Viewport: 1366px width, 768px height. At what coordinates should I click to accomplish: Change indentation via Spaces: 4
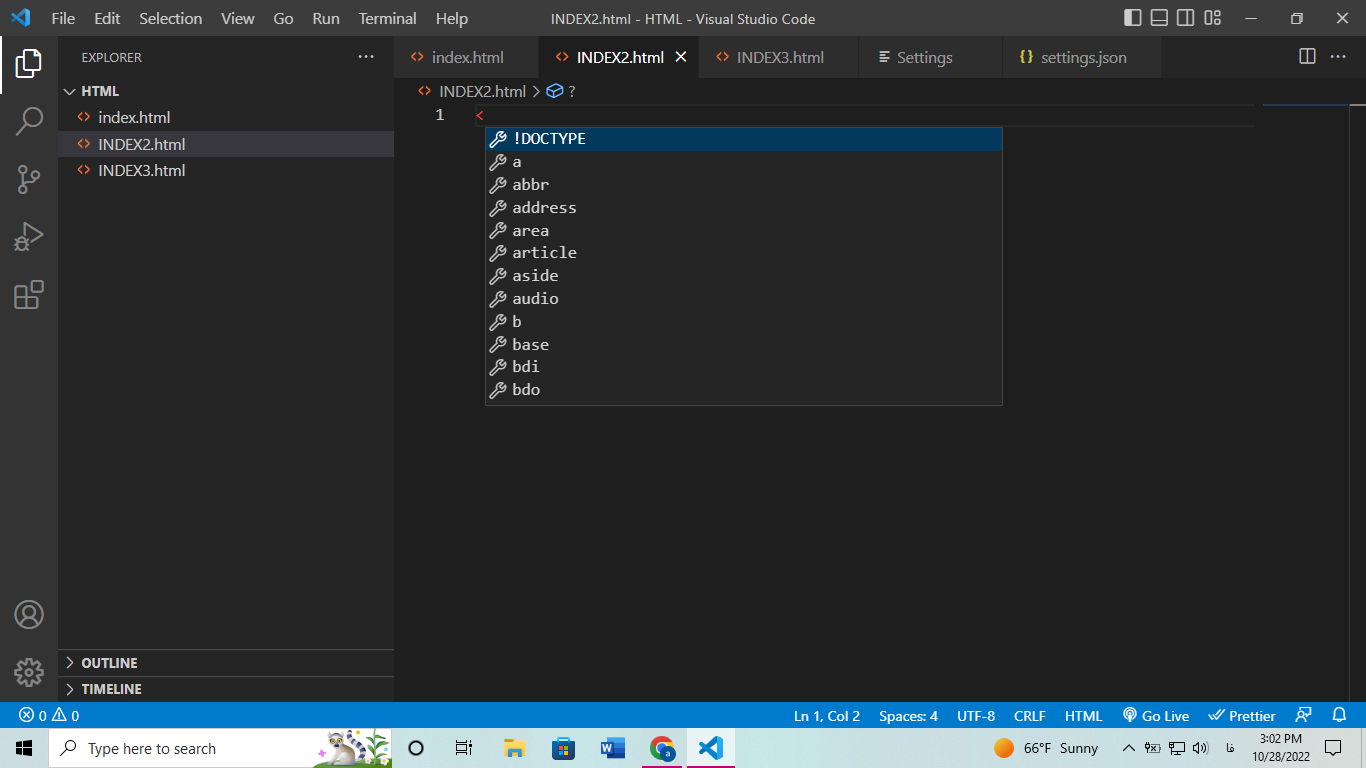(908, 716)
